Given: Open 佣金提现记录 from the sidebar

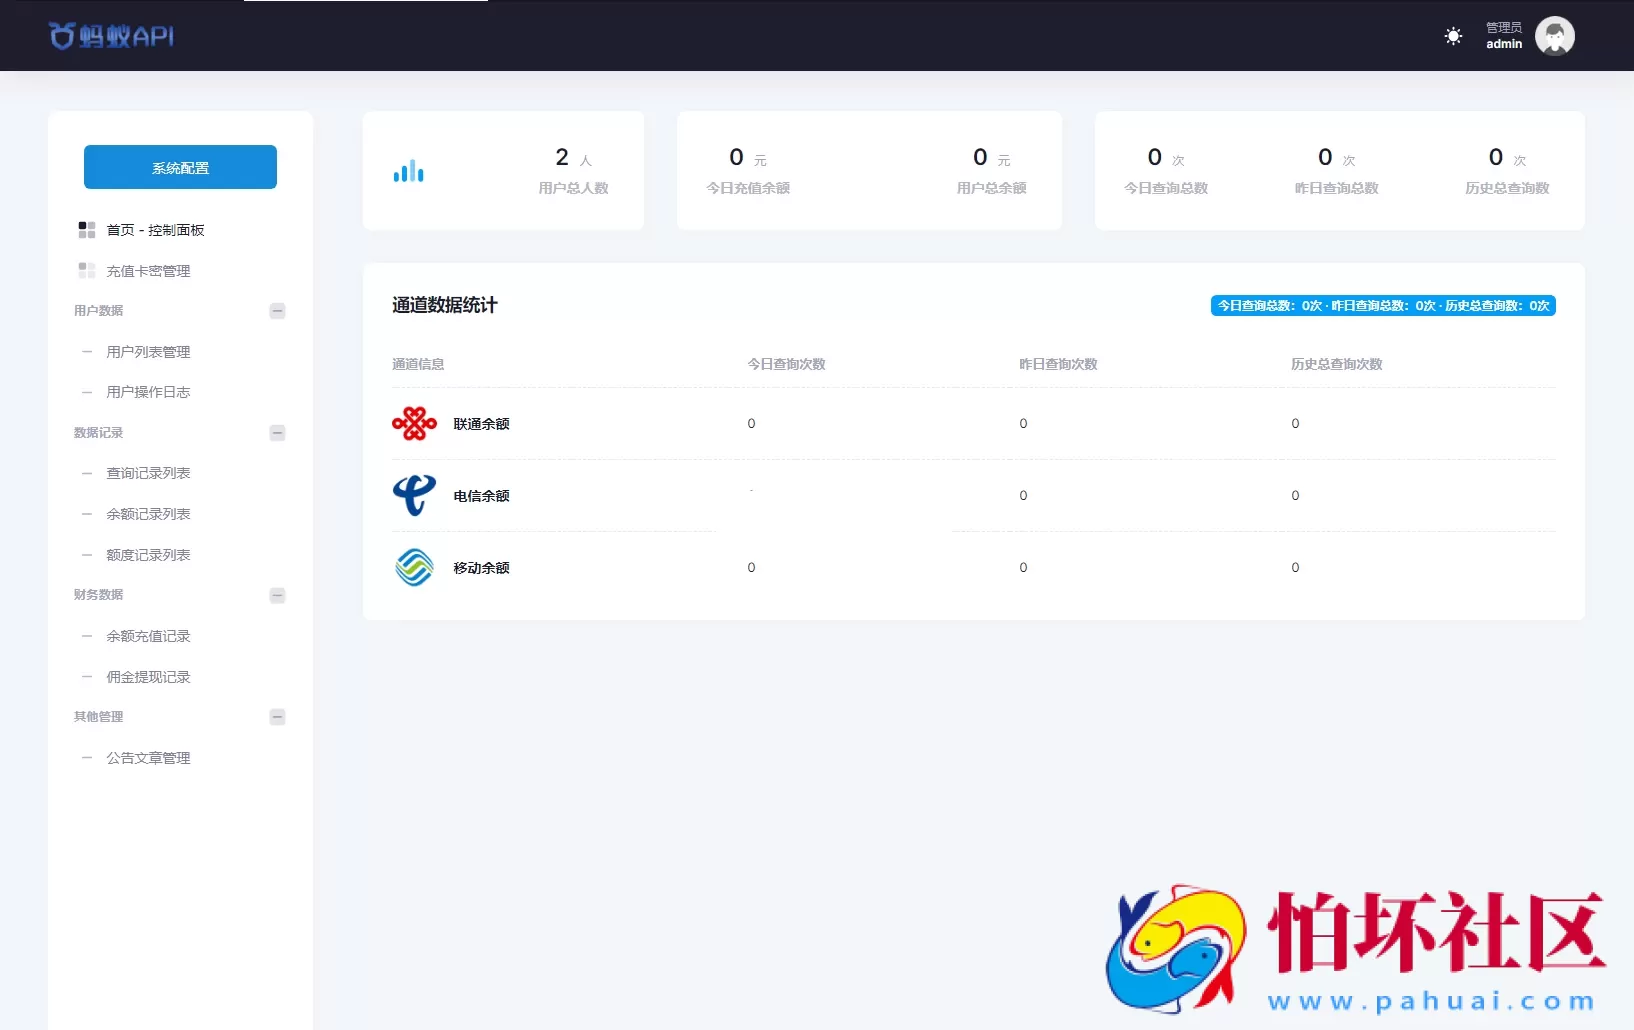Looking at the screenshot, I should 148,677.
